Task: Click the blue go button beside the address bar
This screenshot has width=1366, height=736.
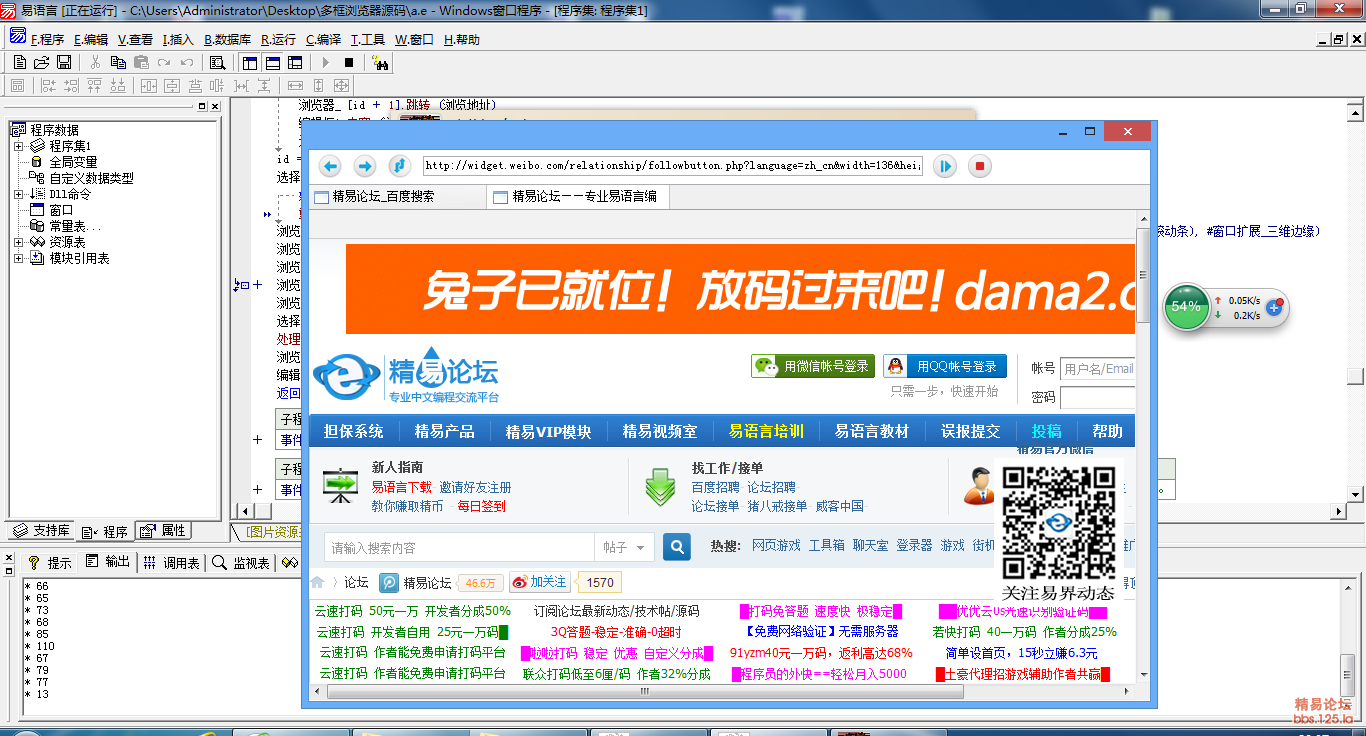Action: point(945,166)
